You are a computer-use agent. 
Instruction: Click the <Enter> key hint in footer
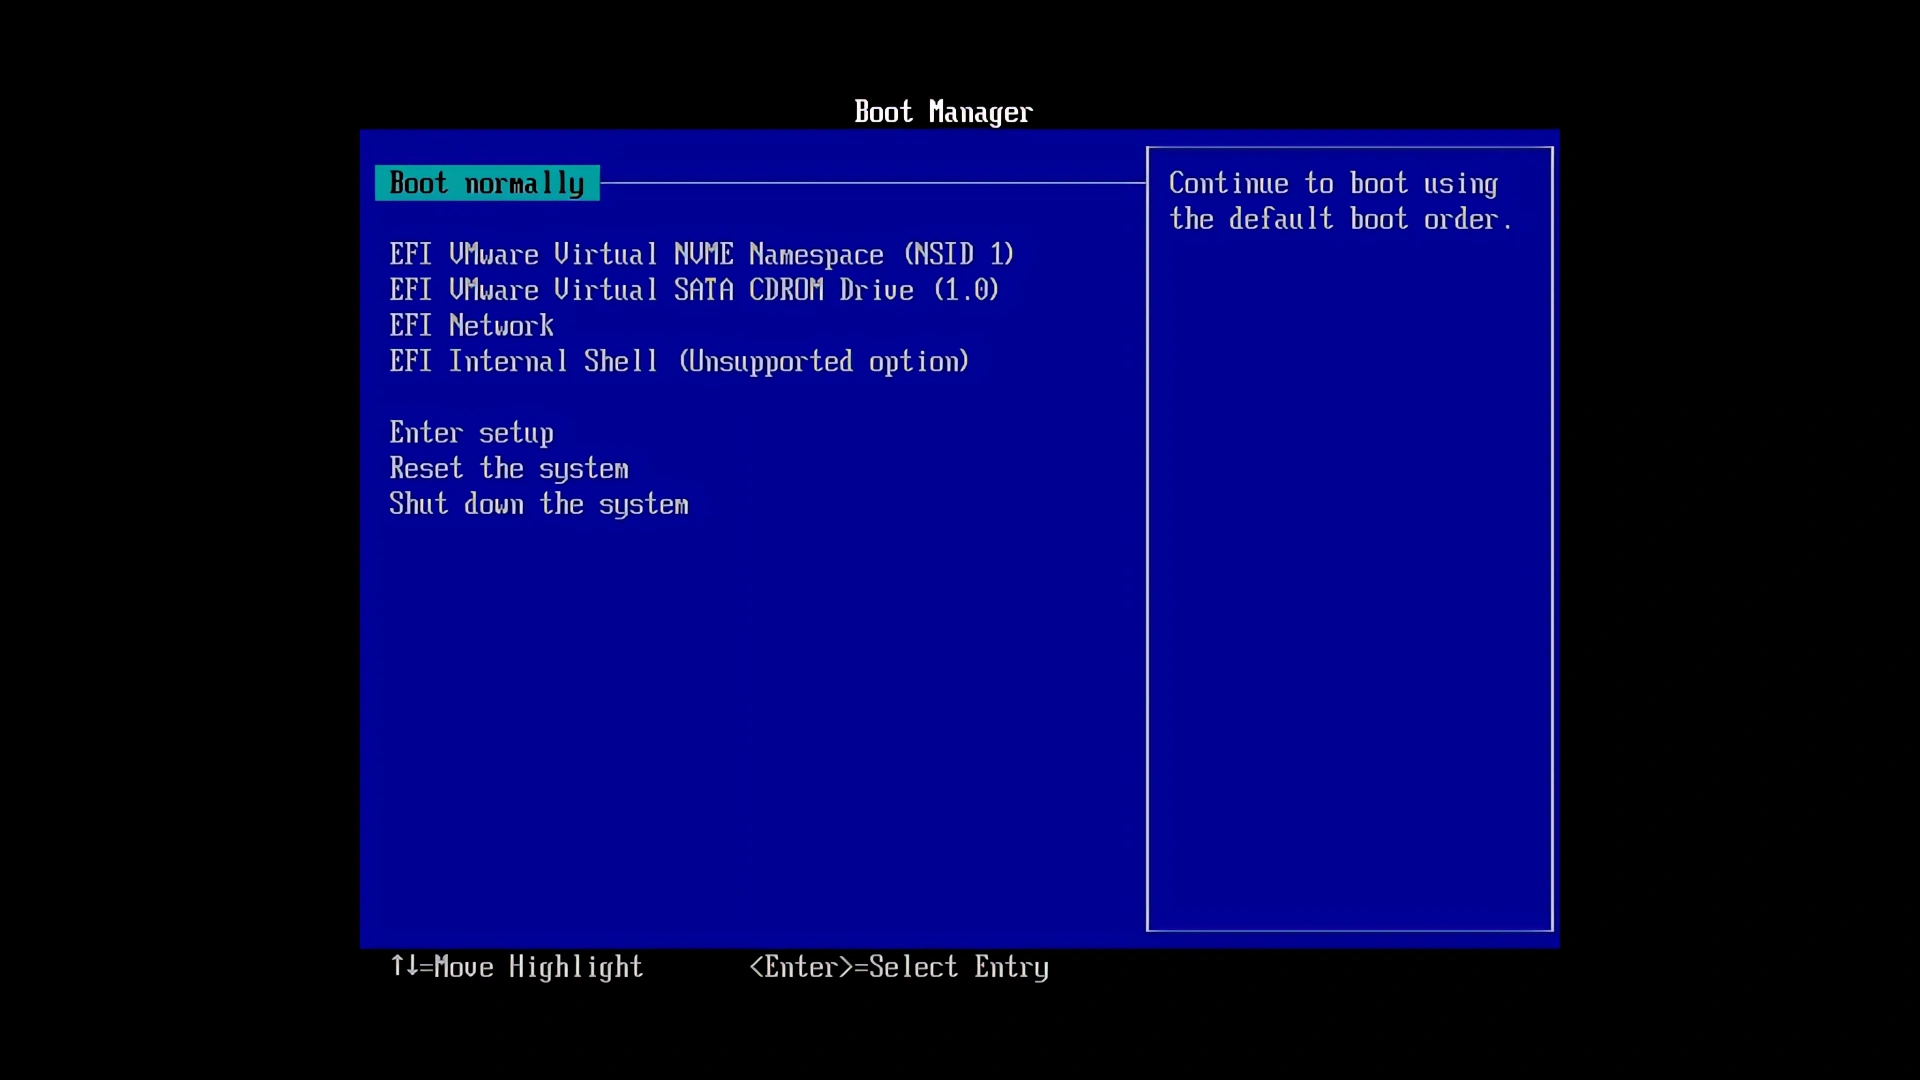coord(800,968)
